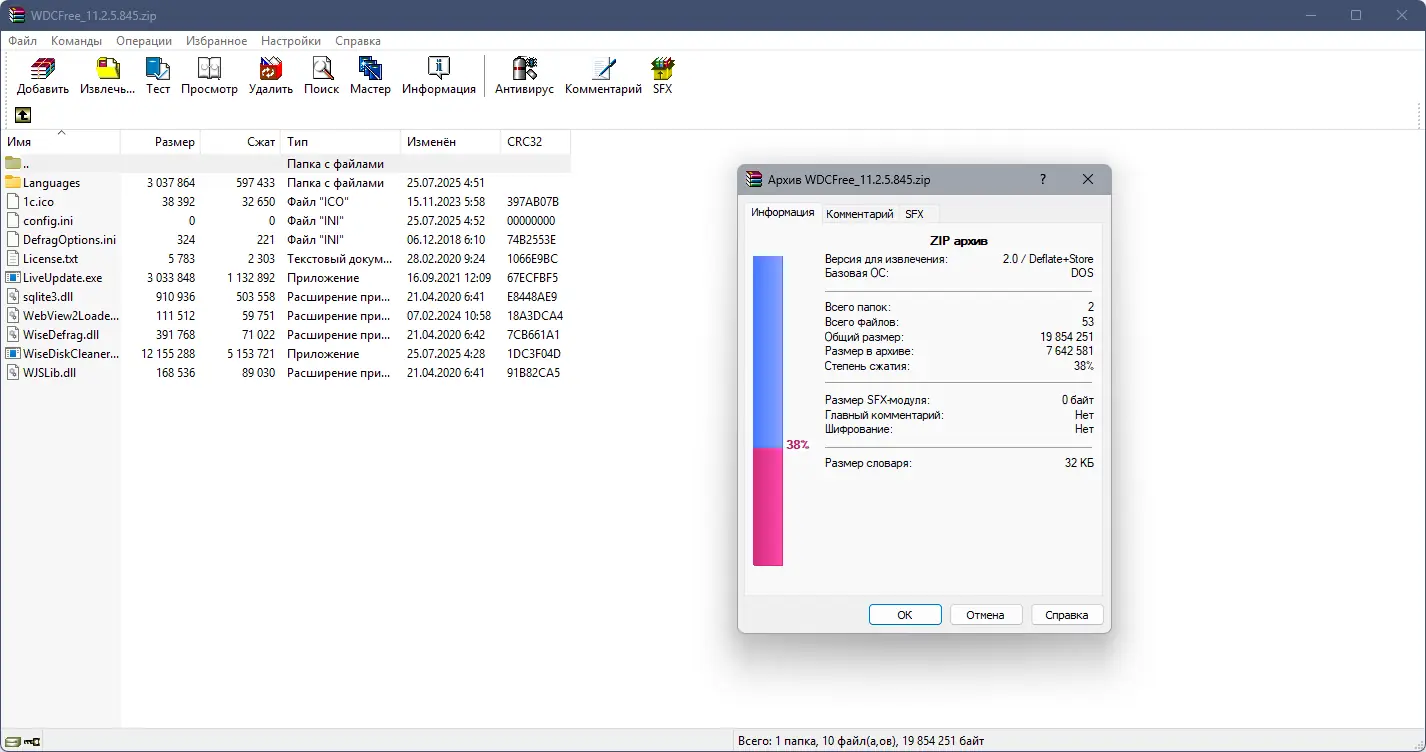Sort by the Тип column header
1426x752 pixels.
point(340,142)
